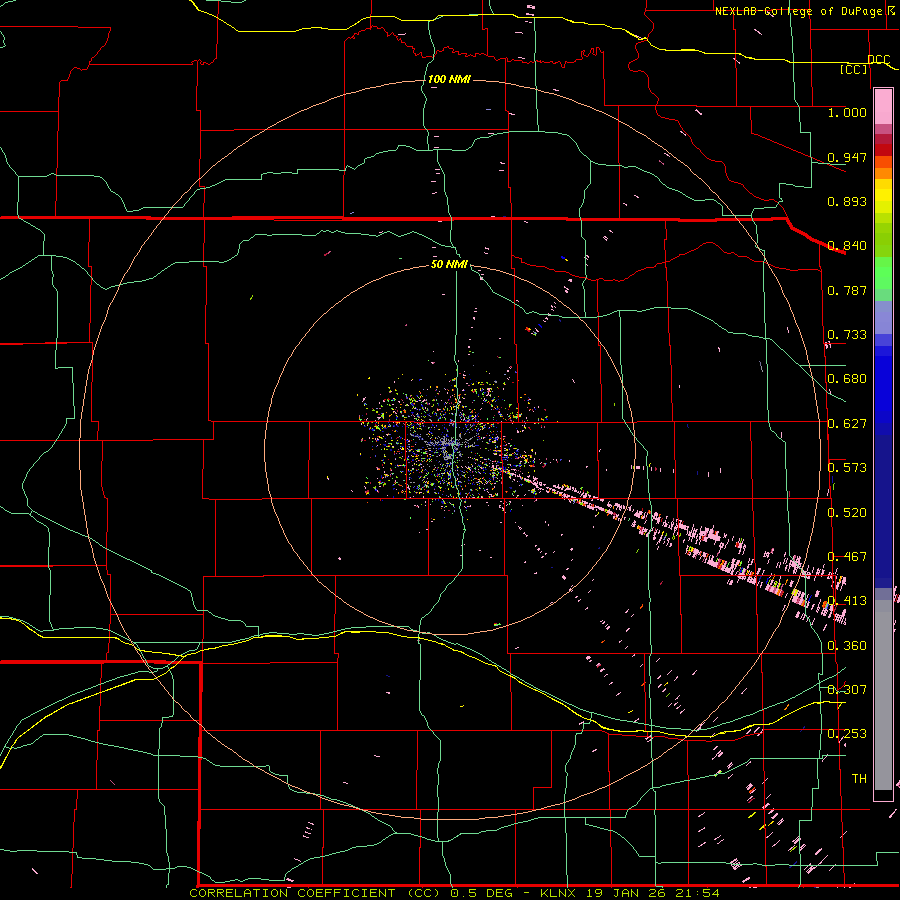Select the 0.787 scale value
Screen dimensions: 900x900
847,290
